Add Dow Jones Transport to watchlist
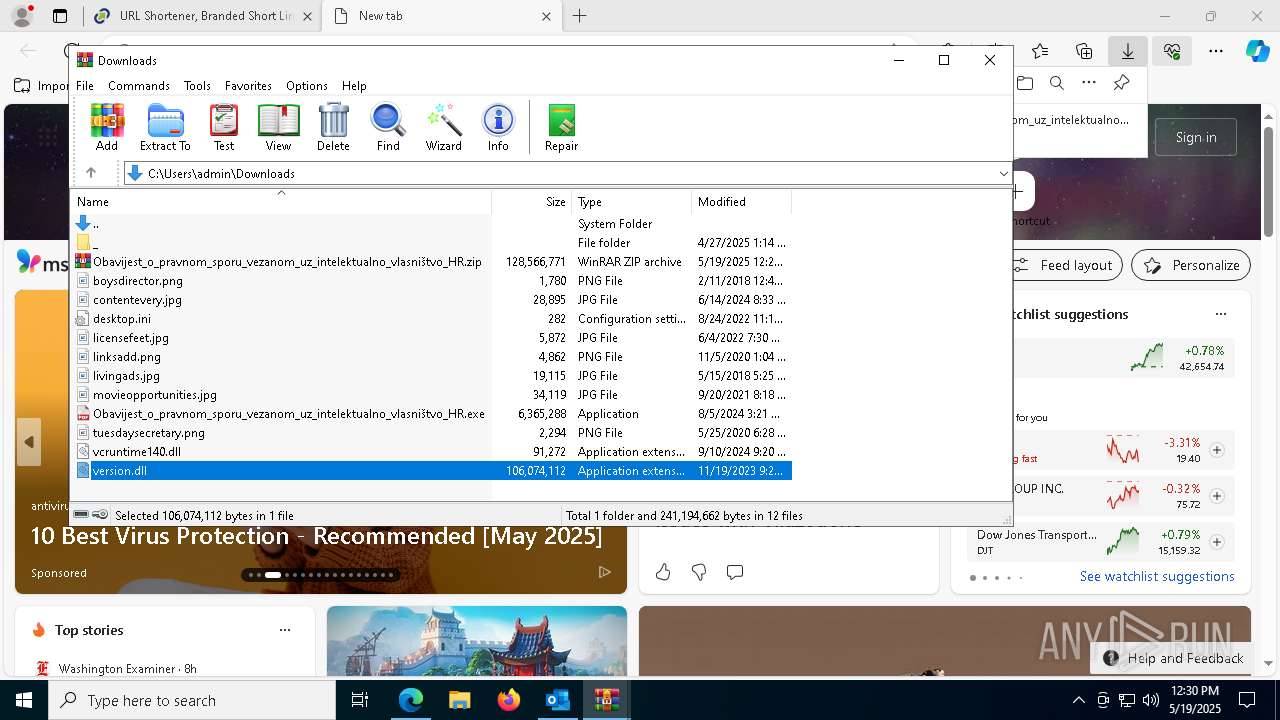This screenshot has width=1280, height=720. [x=1217, y=542]
